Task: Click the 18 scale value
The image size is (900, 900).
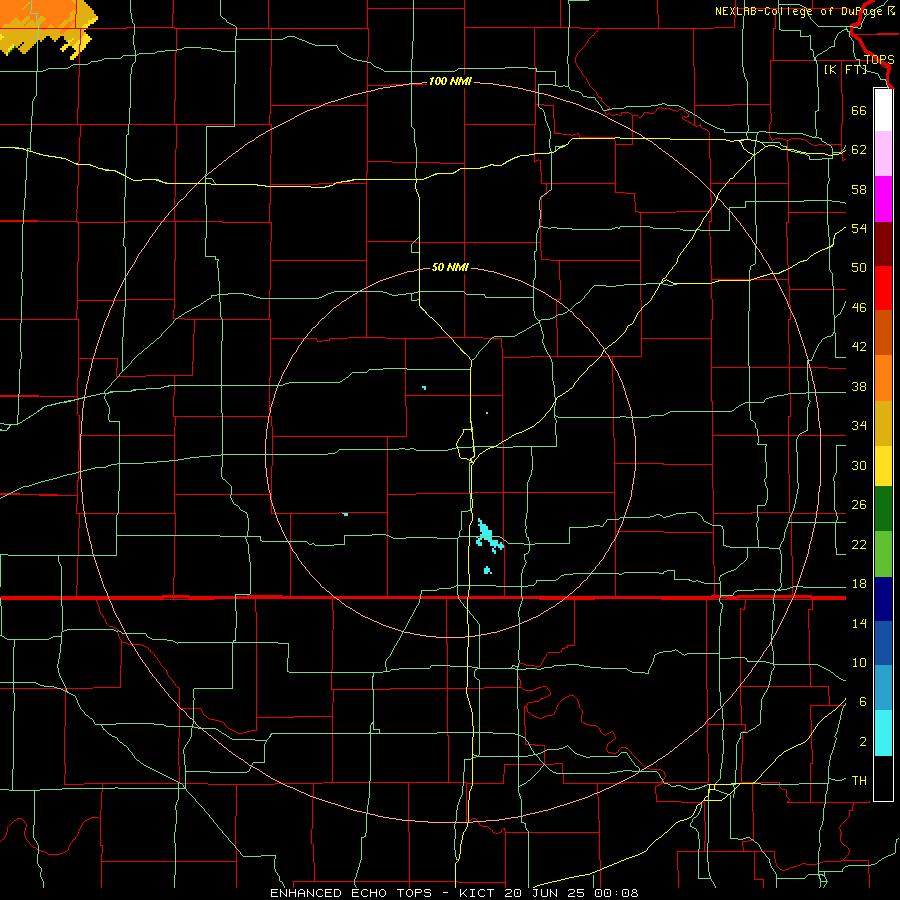Action: pos(859,584)
